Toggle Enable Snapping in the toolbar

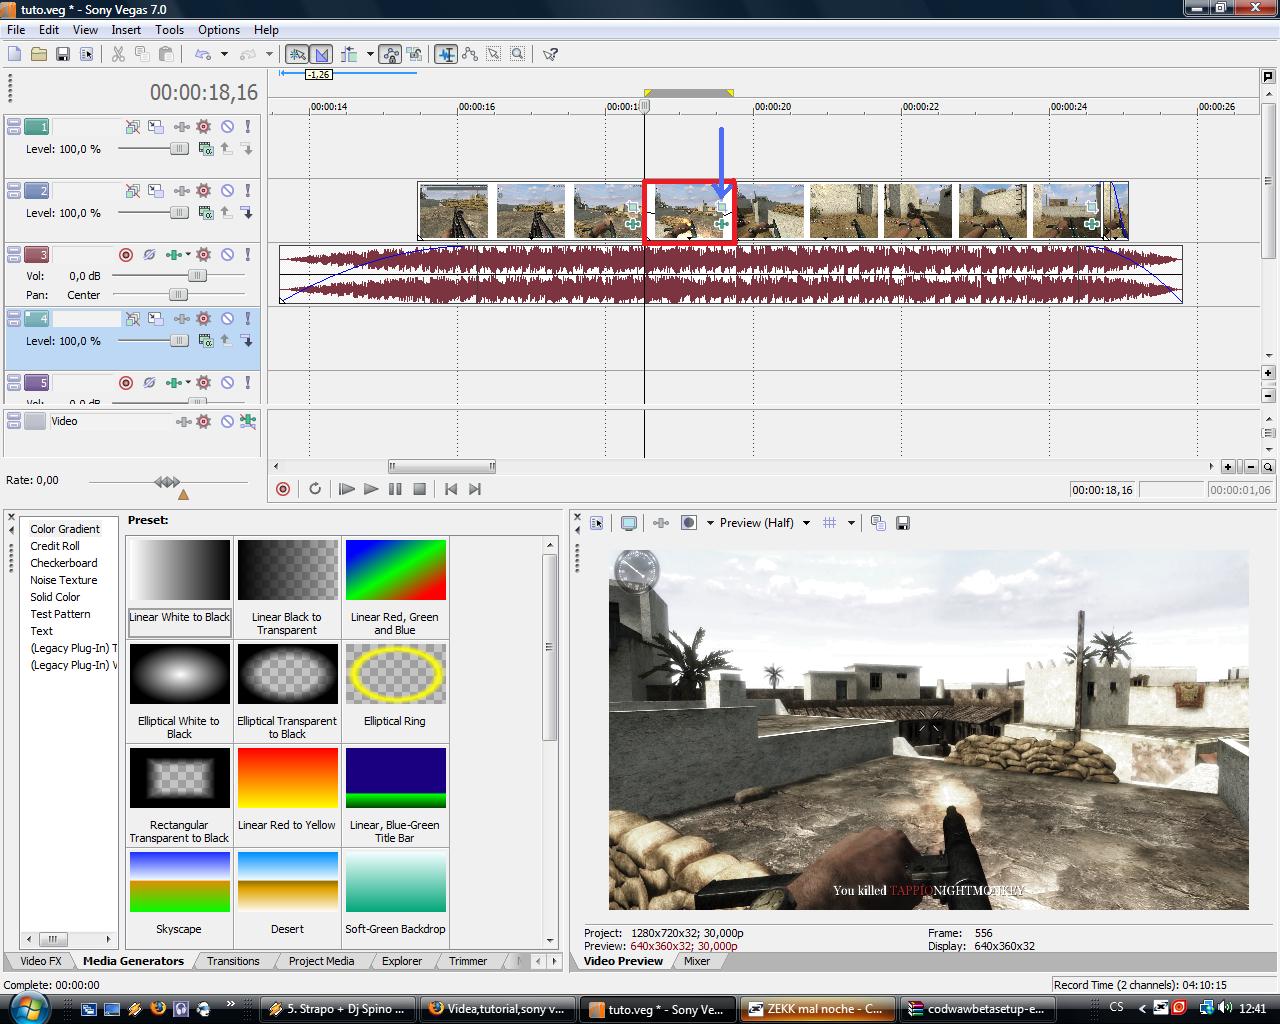click(297, 54)
